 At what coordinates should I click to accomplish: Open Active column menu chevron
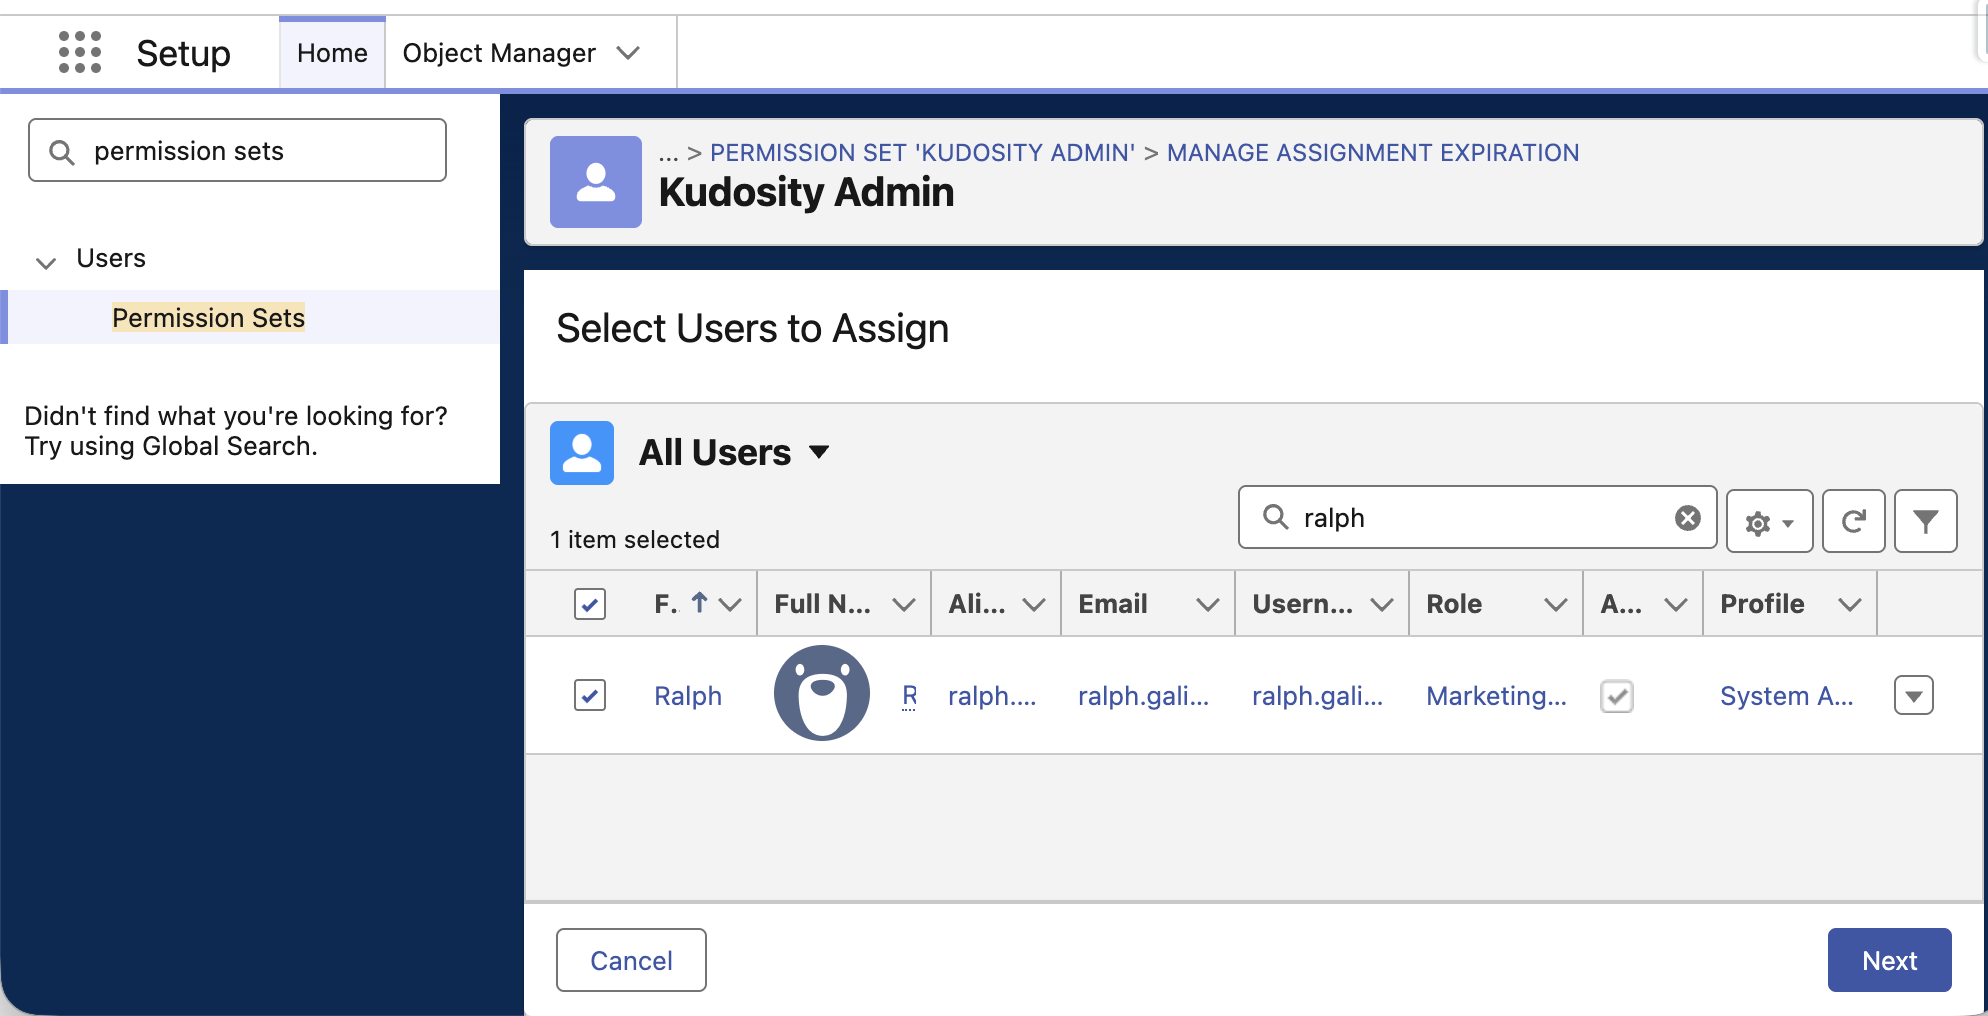(1676, 604)
